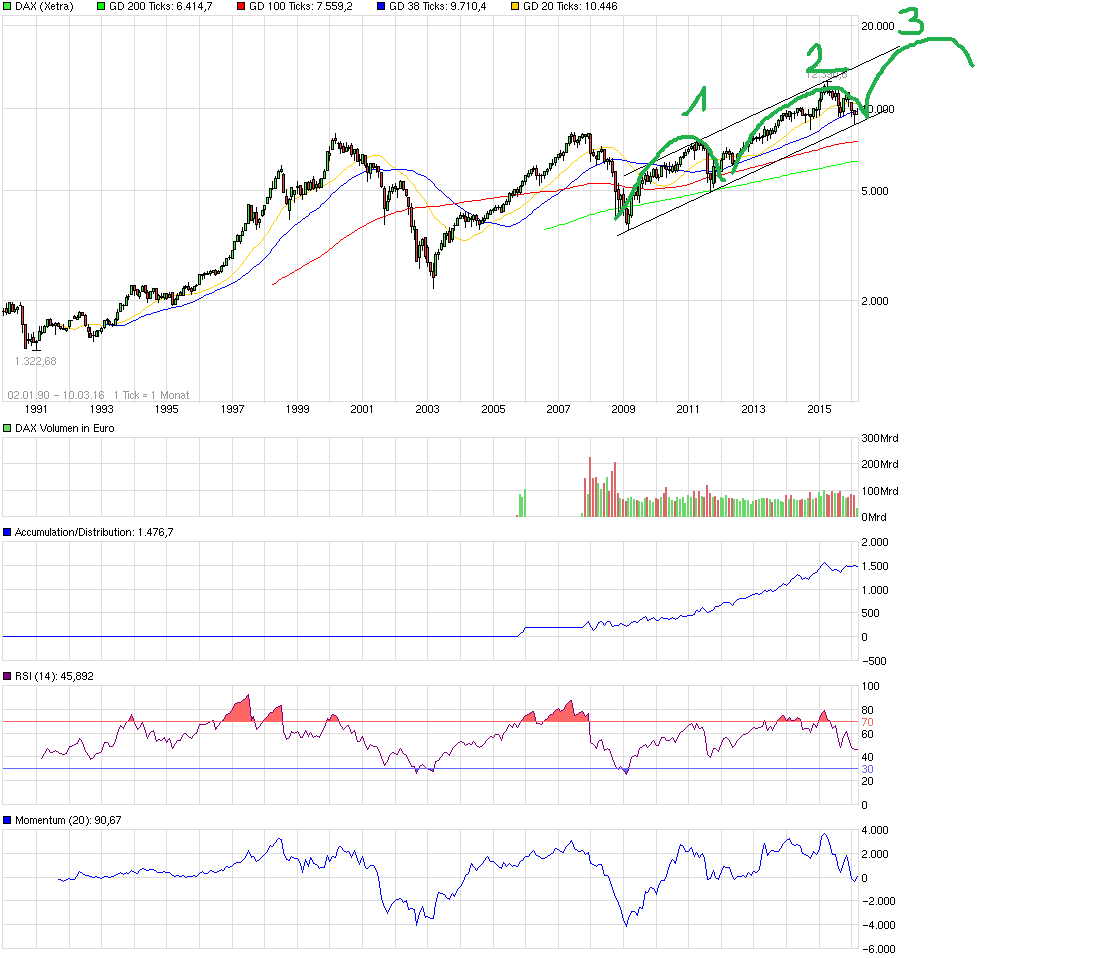Click the 'Momentum (20): 90,67' heading

click(68, 820)
